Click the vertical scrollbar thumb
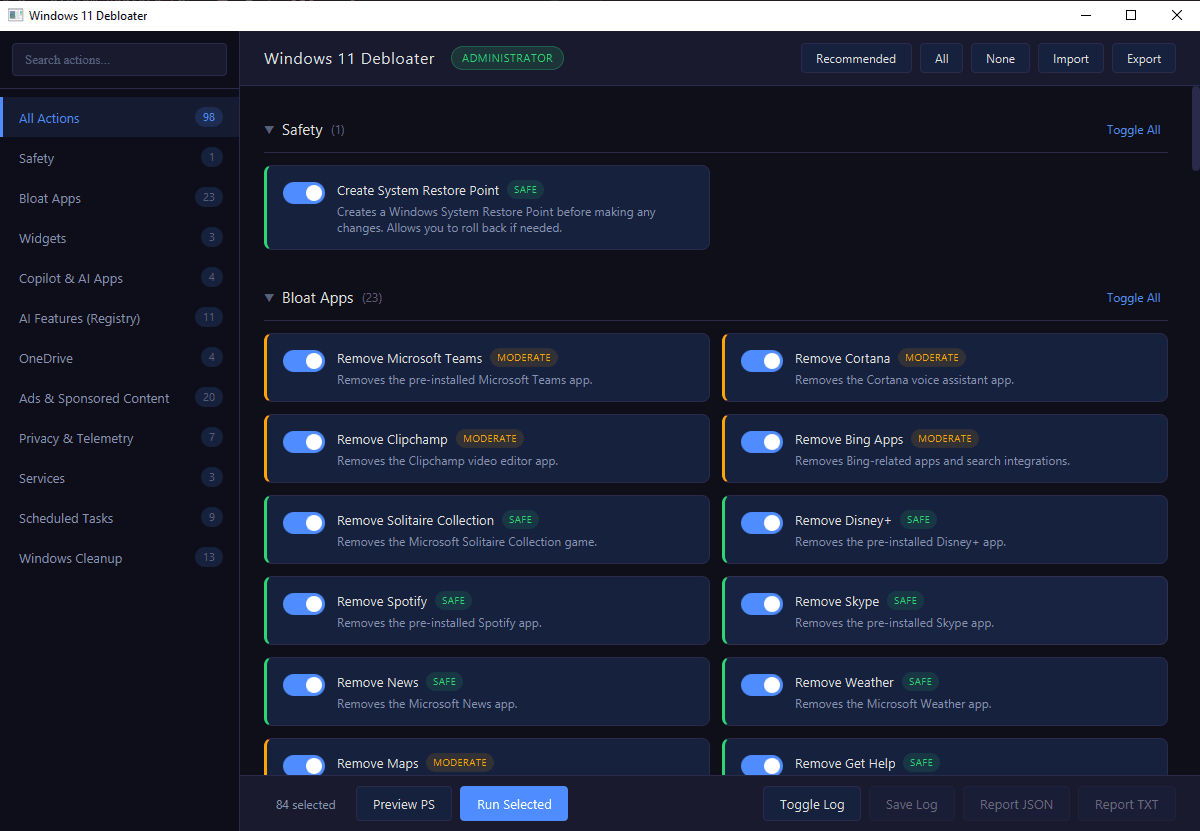 click(1195, 130)
